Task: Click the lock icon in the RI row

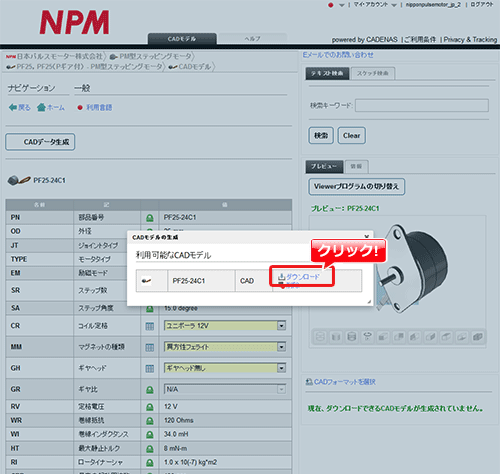Action: pyautogui.click(x=150, y=463)
